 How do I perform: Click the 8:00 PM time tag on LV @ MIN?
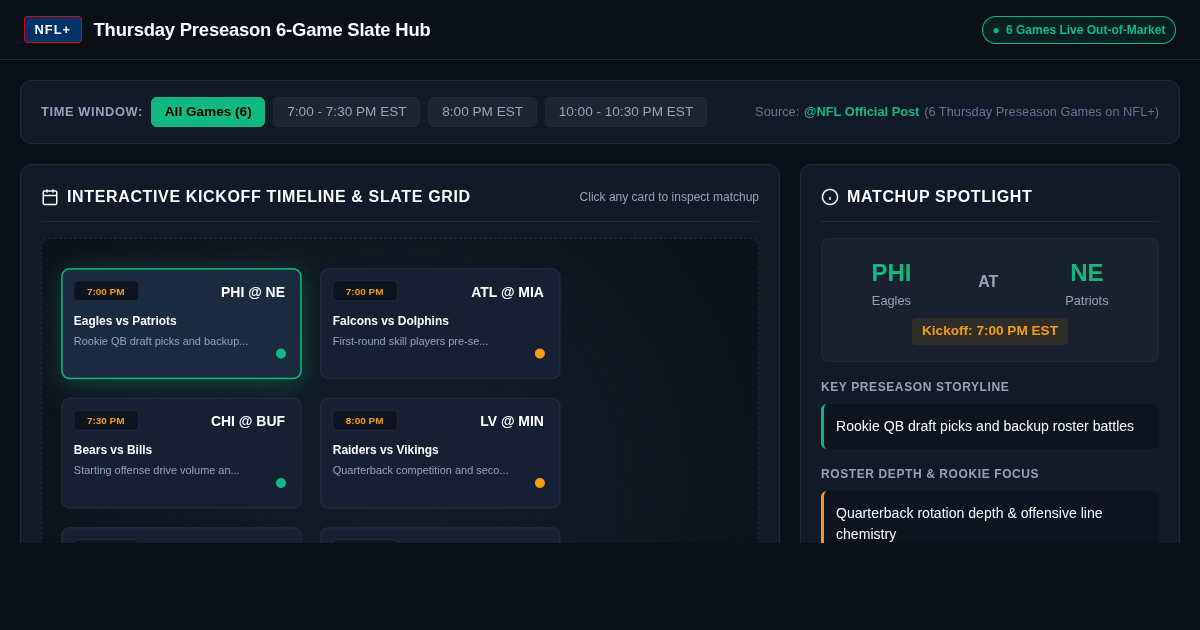point(365,421)
